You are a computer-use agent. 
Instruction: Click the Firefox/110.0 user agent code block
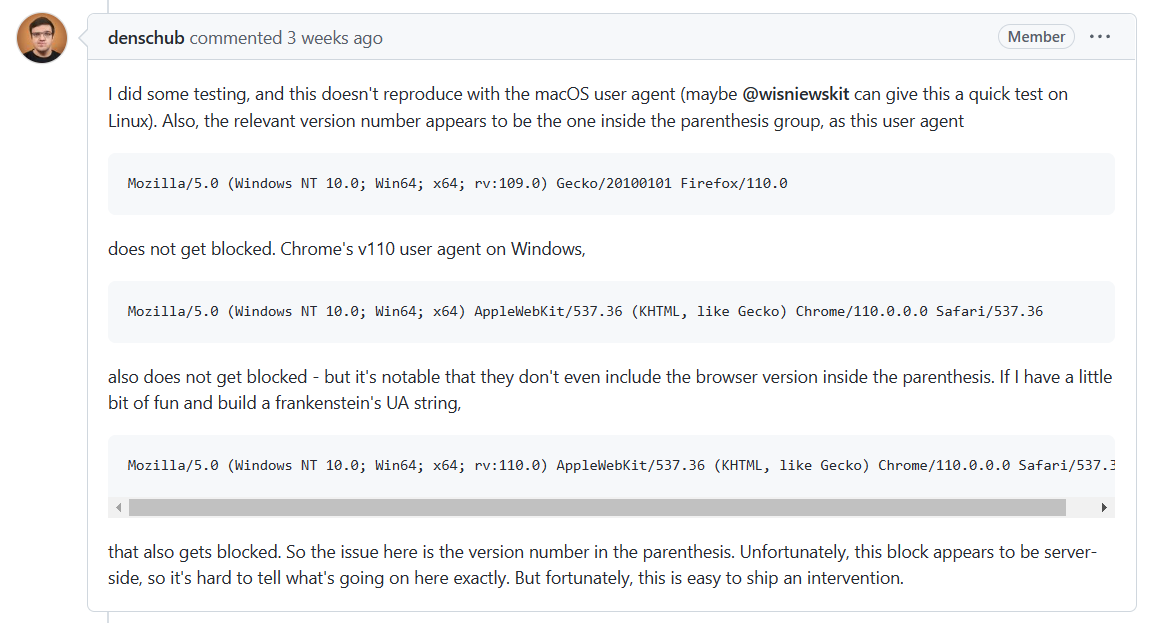tap(457, 184)
